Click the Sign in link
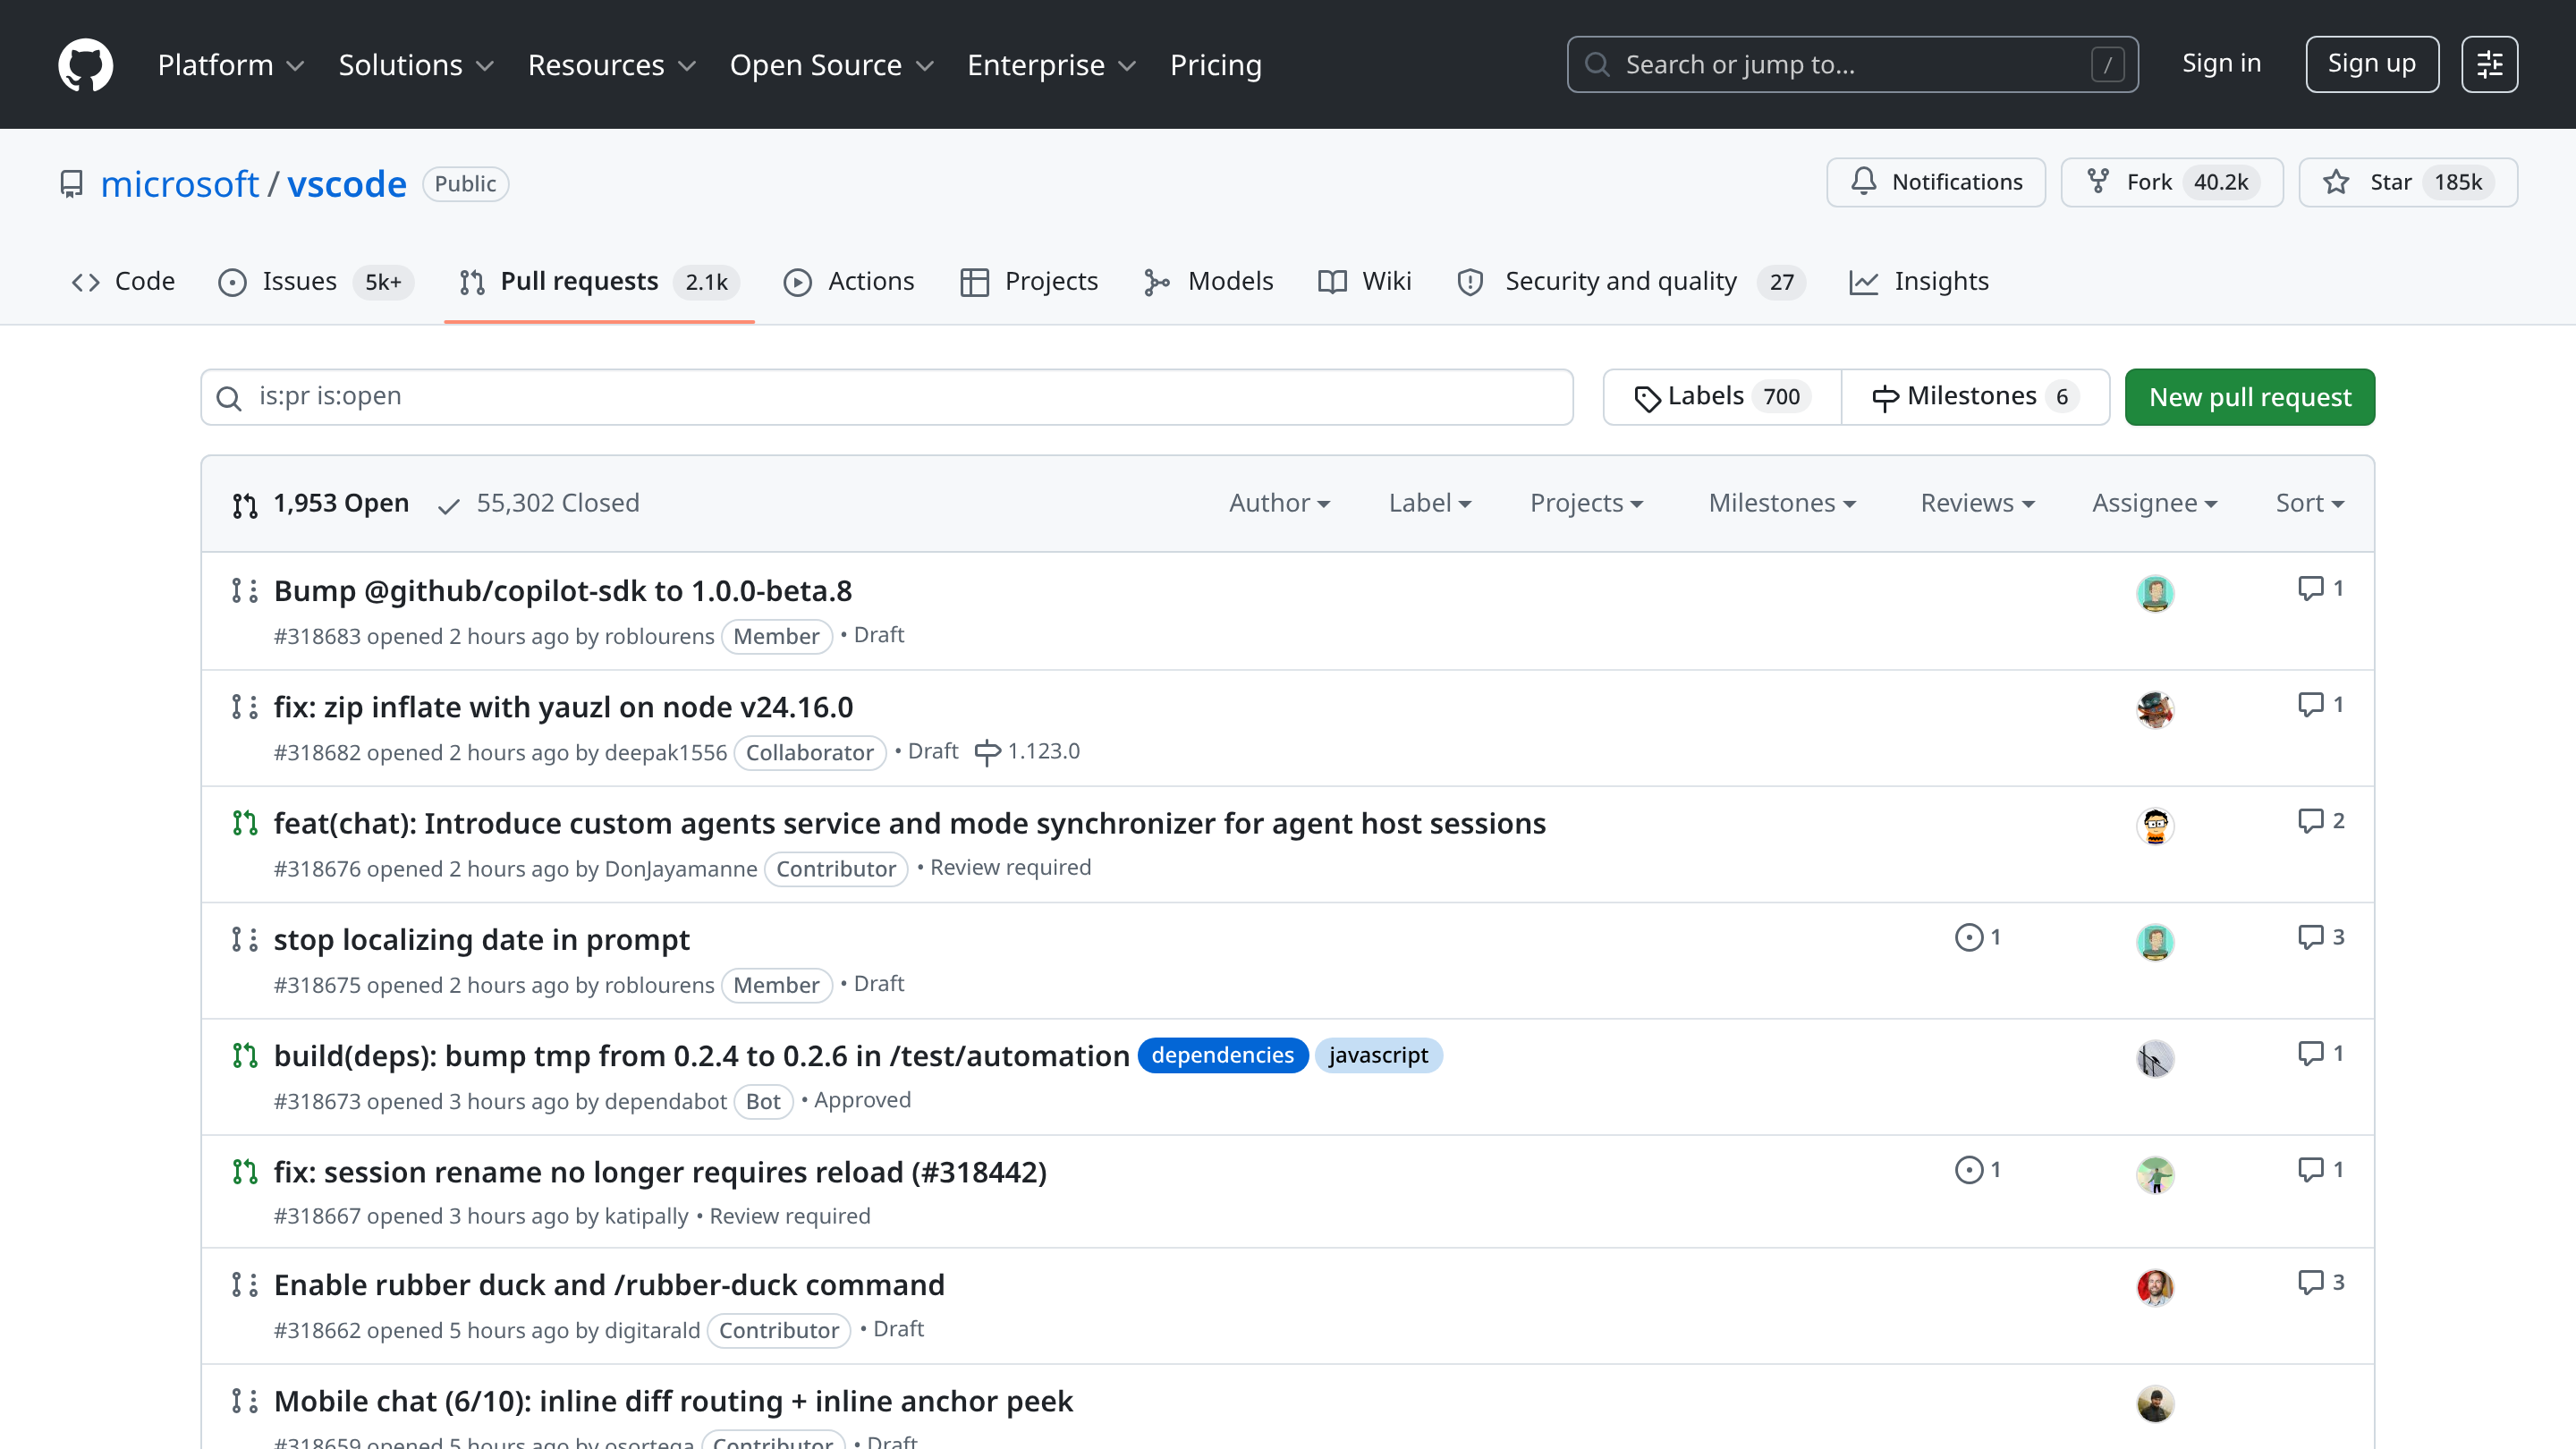This screenshot has height=1449, width=2576. point(2221,64)
